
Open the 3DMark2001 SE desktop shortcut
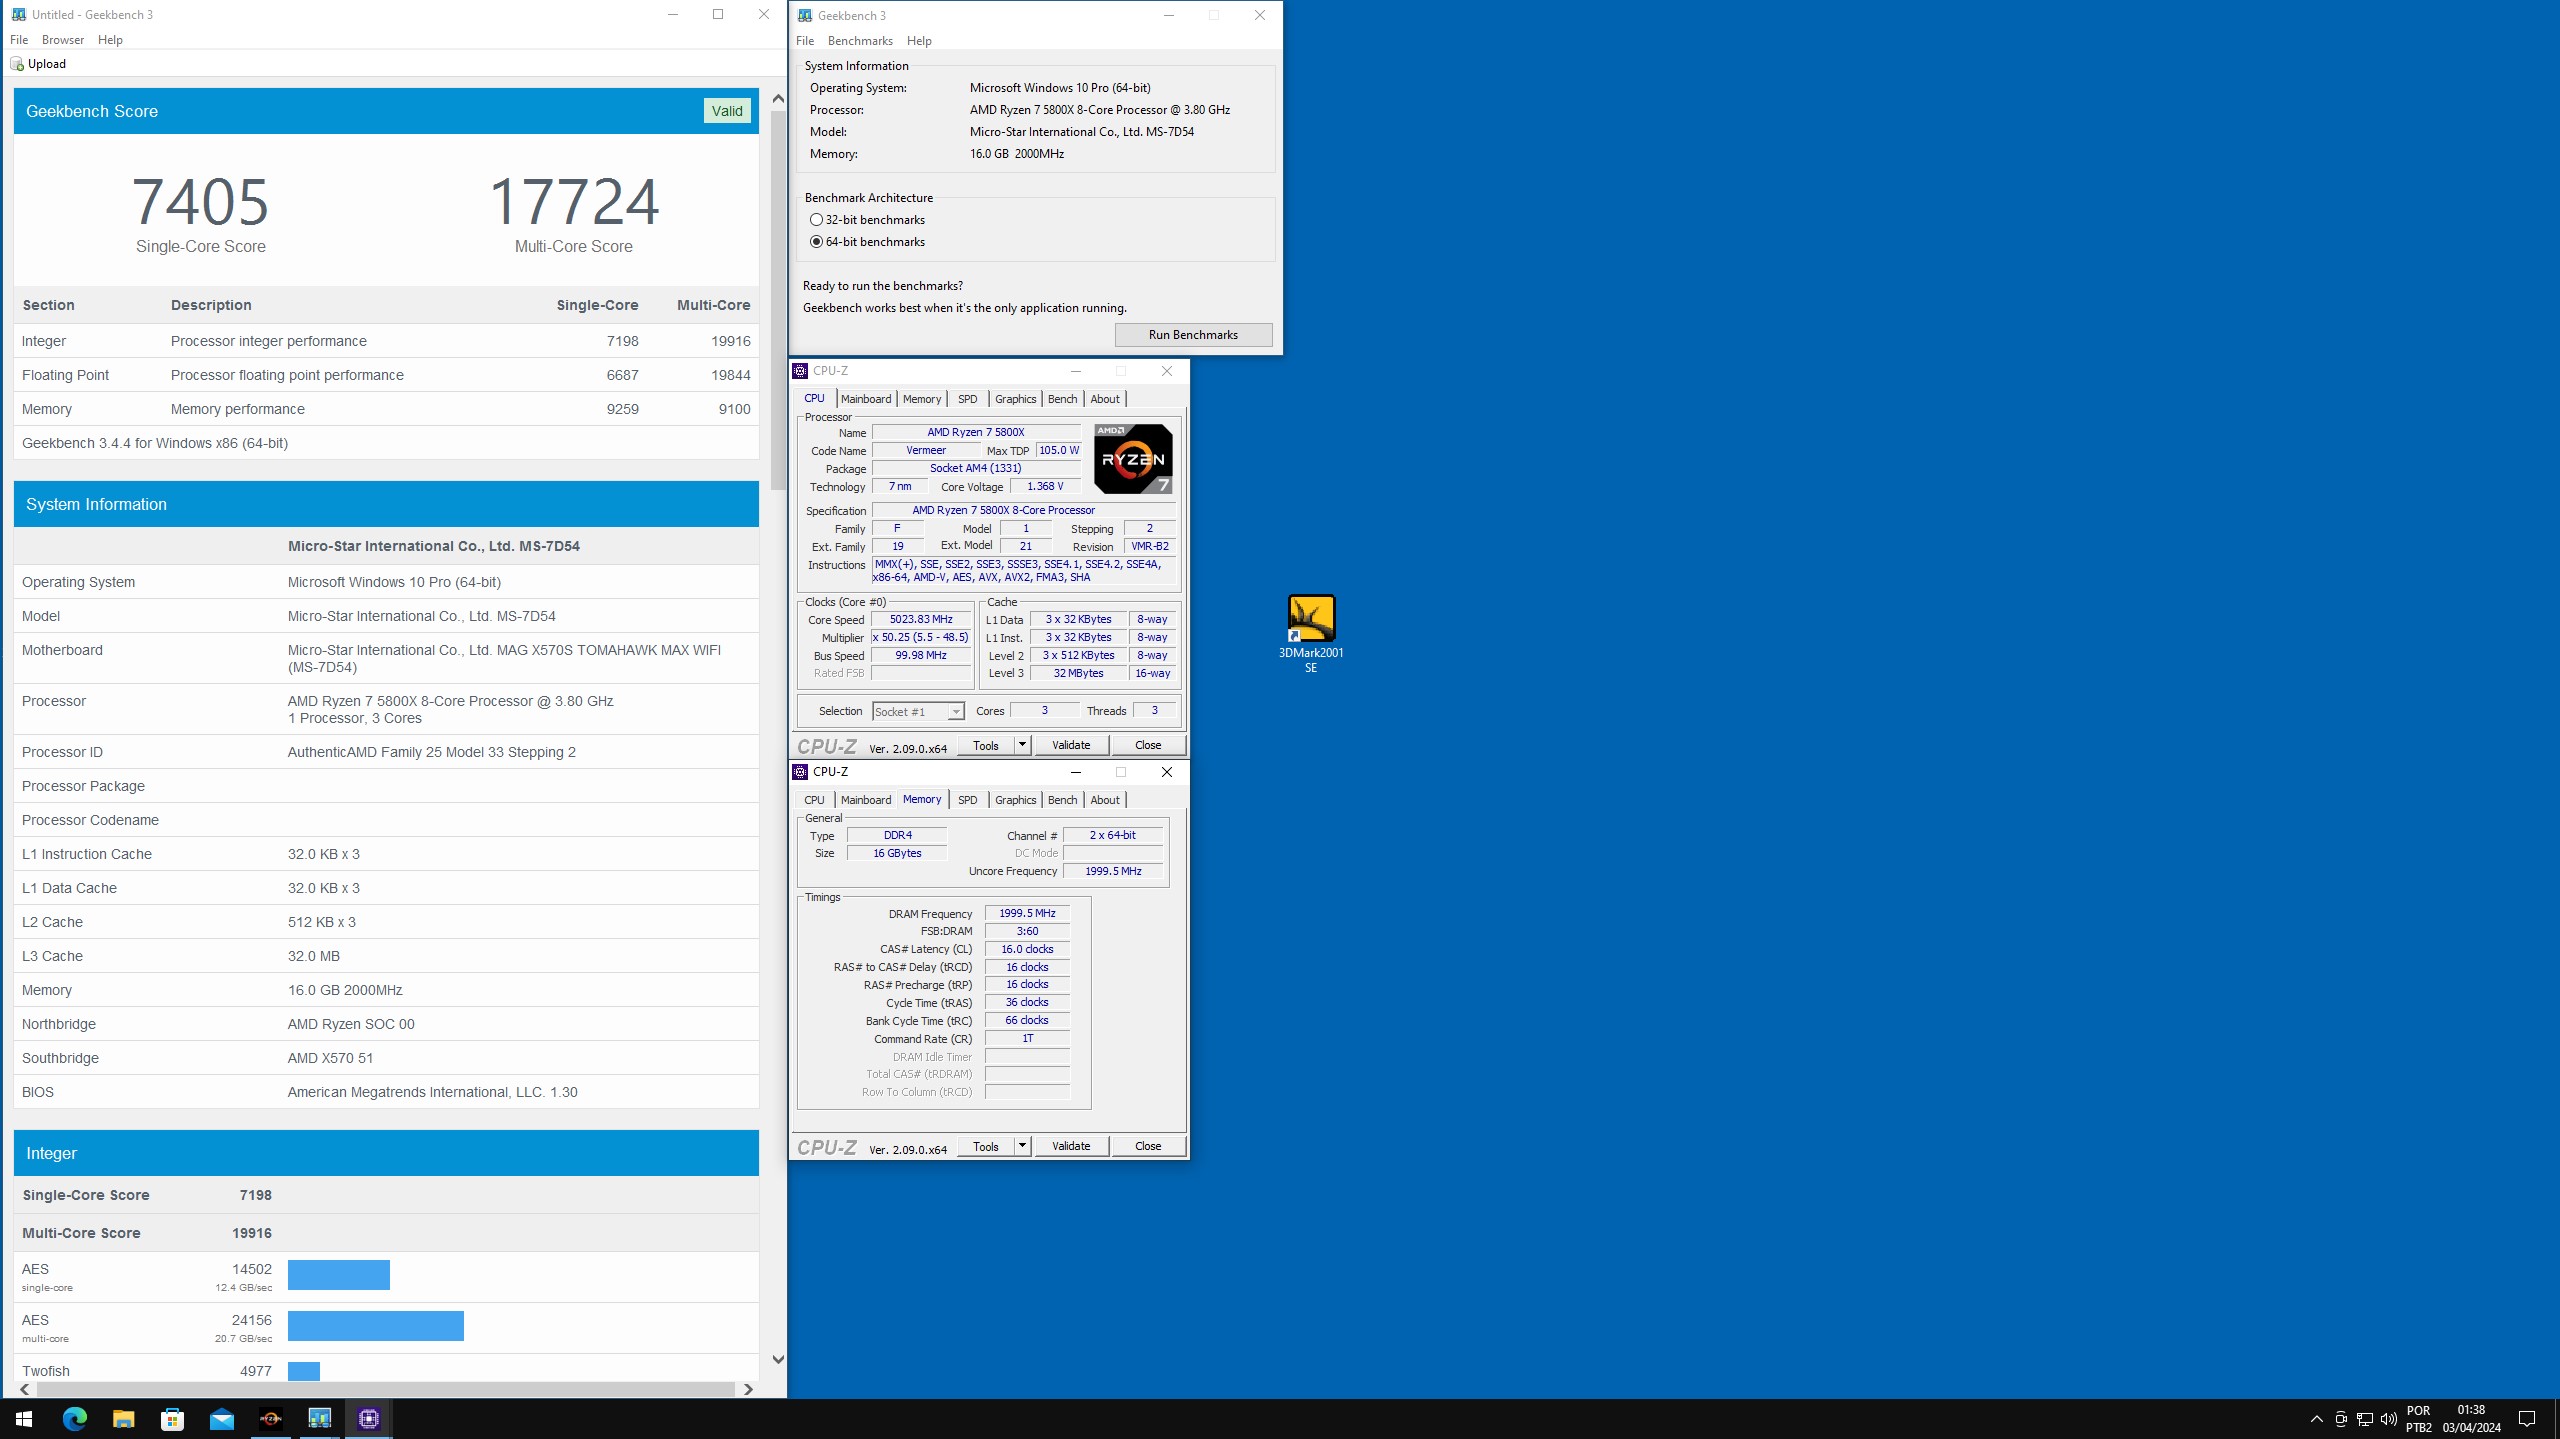[x=1310, y=633]
